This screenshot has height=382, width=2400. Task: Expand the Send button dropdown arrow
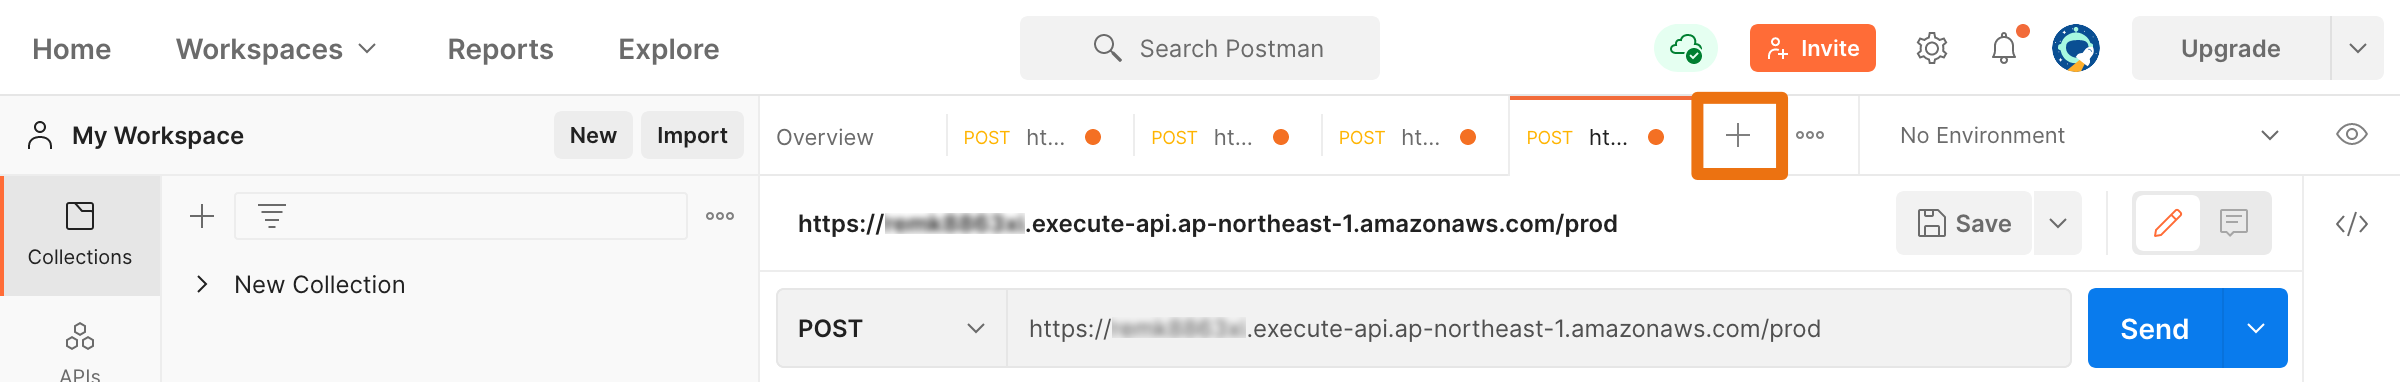tap(2256, 328)
